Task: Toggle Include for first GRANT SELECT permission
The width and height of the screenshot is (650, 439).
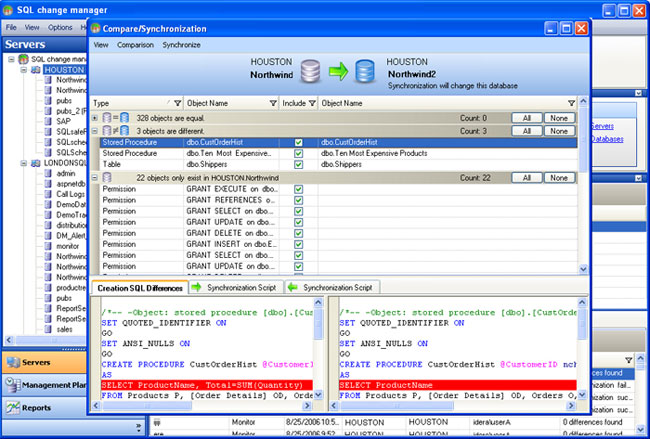Action: coord(298,211)
